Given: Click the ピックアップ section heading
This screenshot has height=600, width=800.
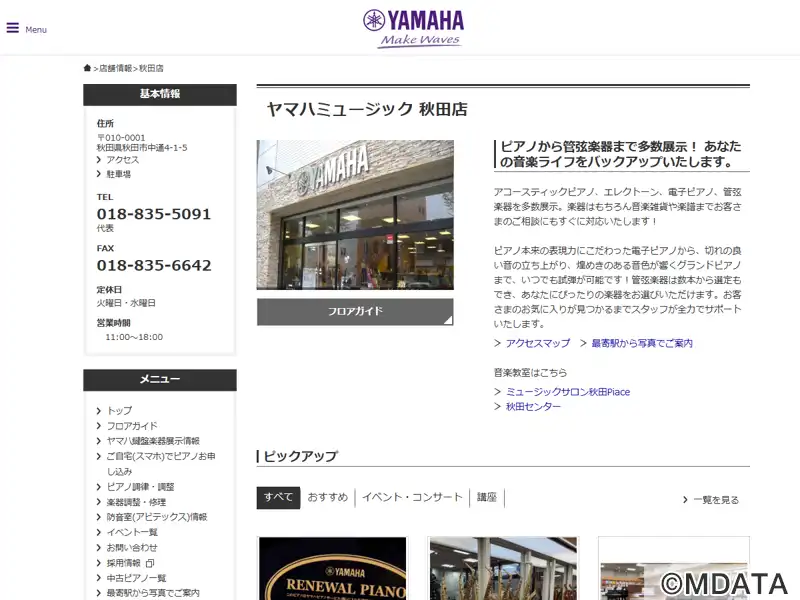Looking at the screenshot, I should [x=301, y=456].
